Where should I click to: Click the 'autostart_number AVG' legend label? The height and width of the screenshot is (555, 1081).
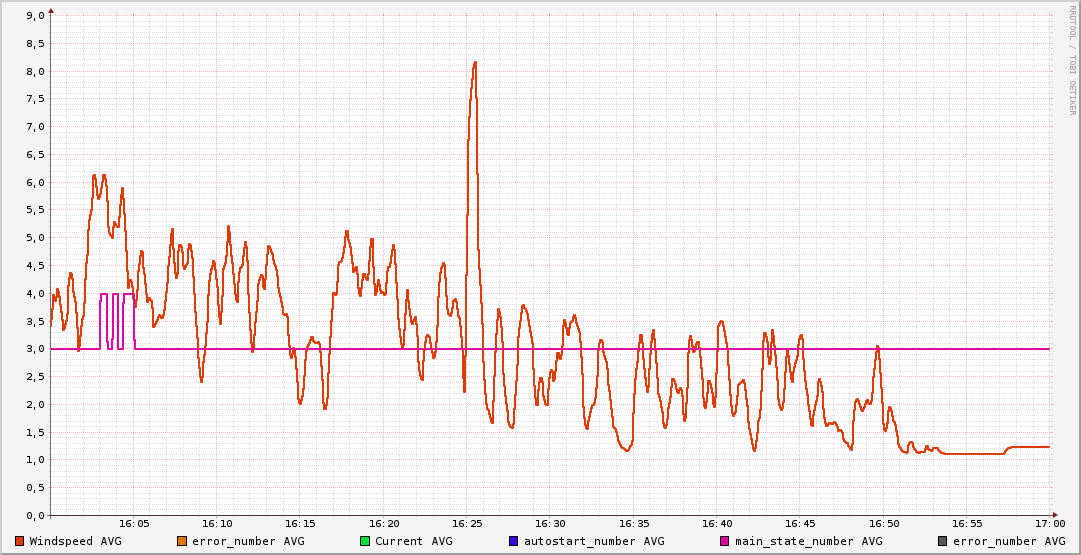click(594, 541)
